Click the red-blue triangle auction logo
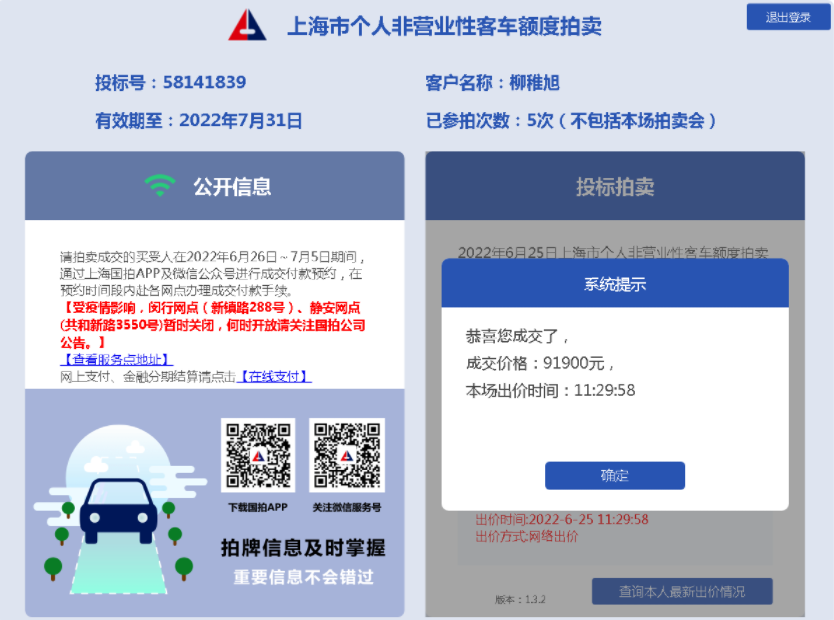Screen dimensions: 834x620 (247, 24)
